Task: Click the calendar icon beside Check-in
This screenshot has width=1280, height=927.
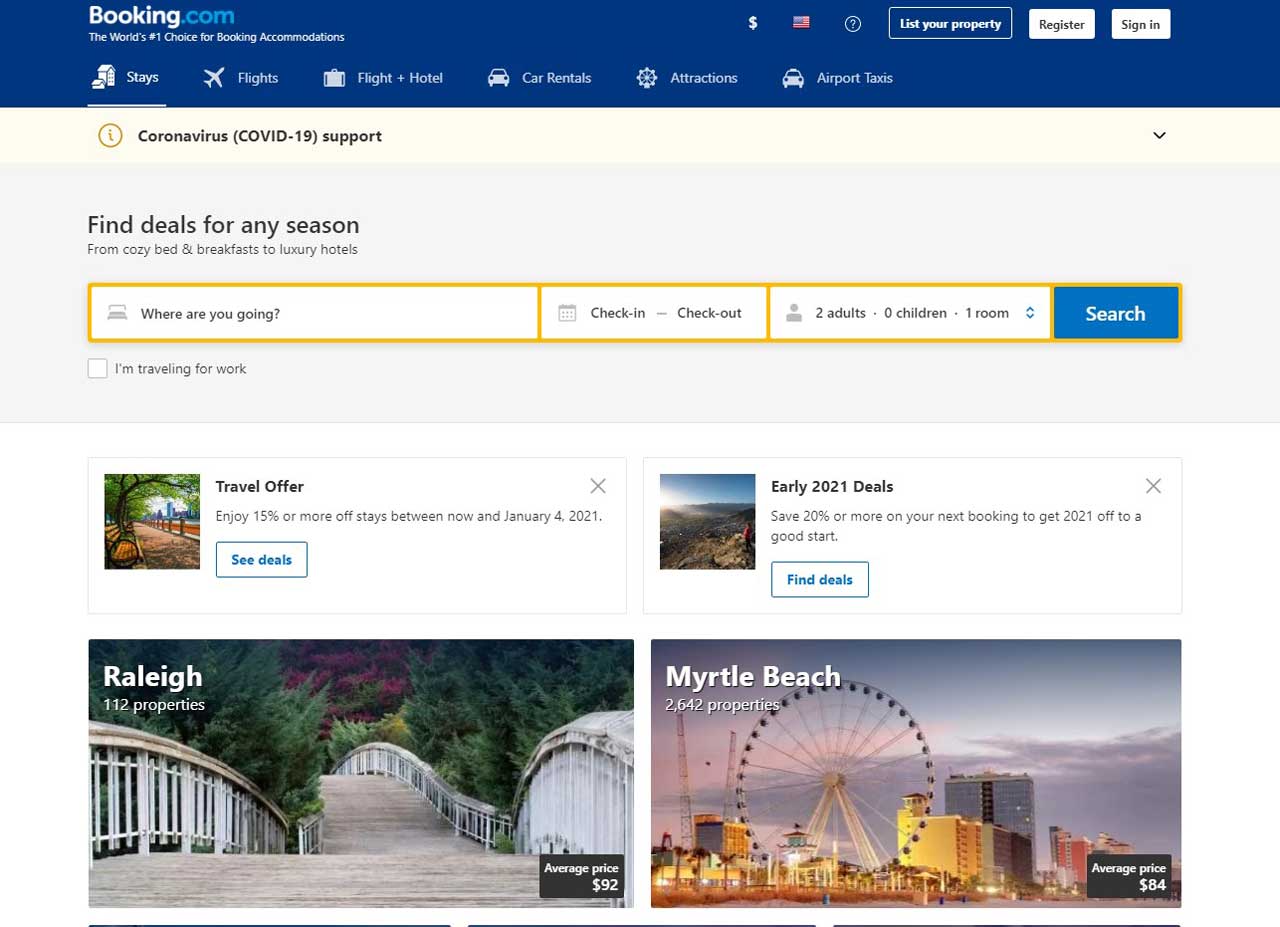Action: (x=567, y=313)
